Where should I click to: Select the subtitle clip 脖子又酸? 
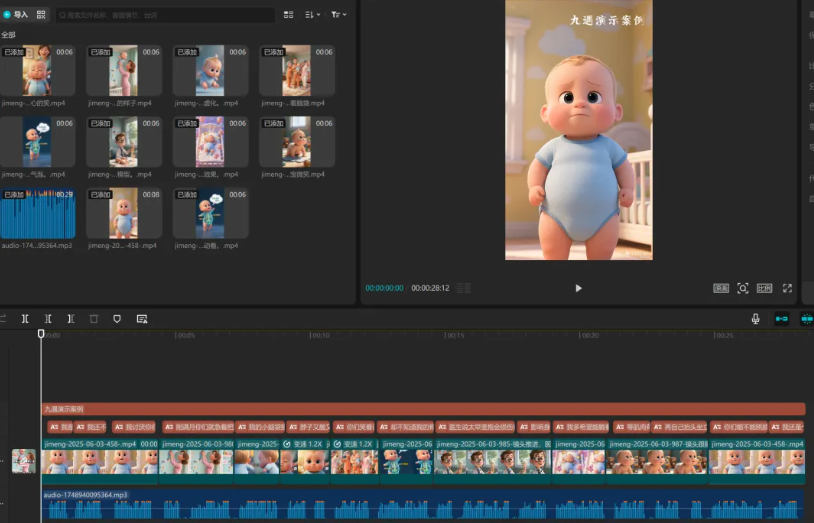click(308, 427)
